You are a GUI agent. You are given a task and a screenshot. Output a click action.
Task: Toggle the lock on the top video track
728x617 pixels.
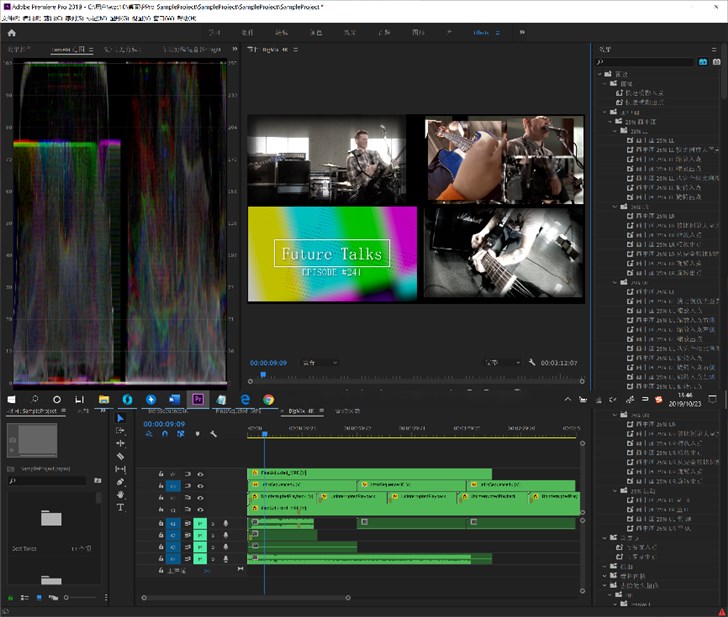[x=160, y=473]
